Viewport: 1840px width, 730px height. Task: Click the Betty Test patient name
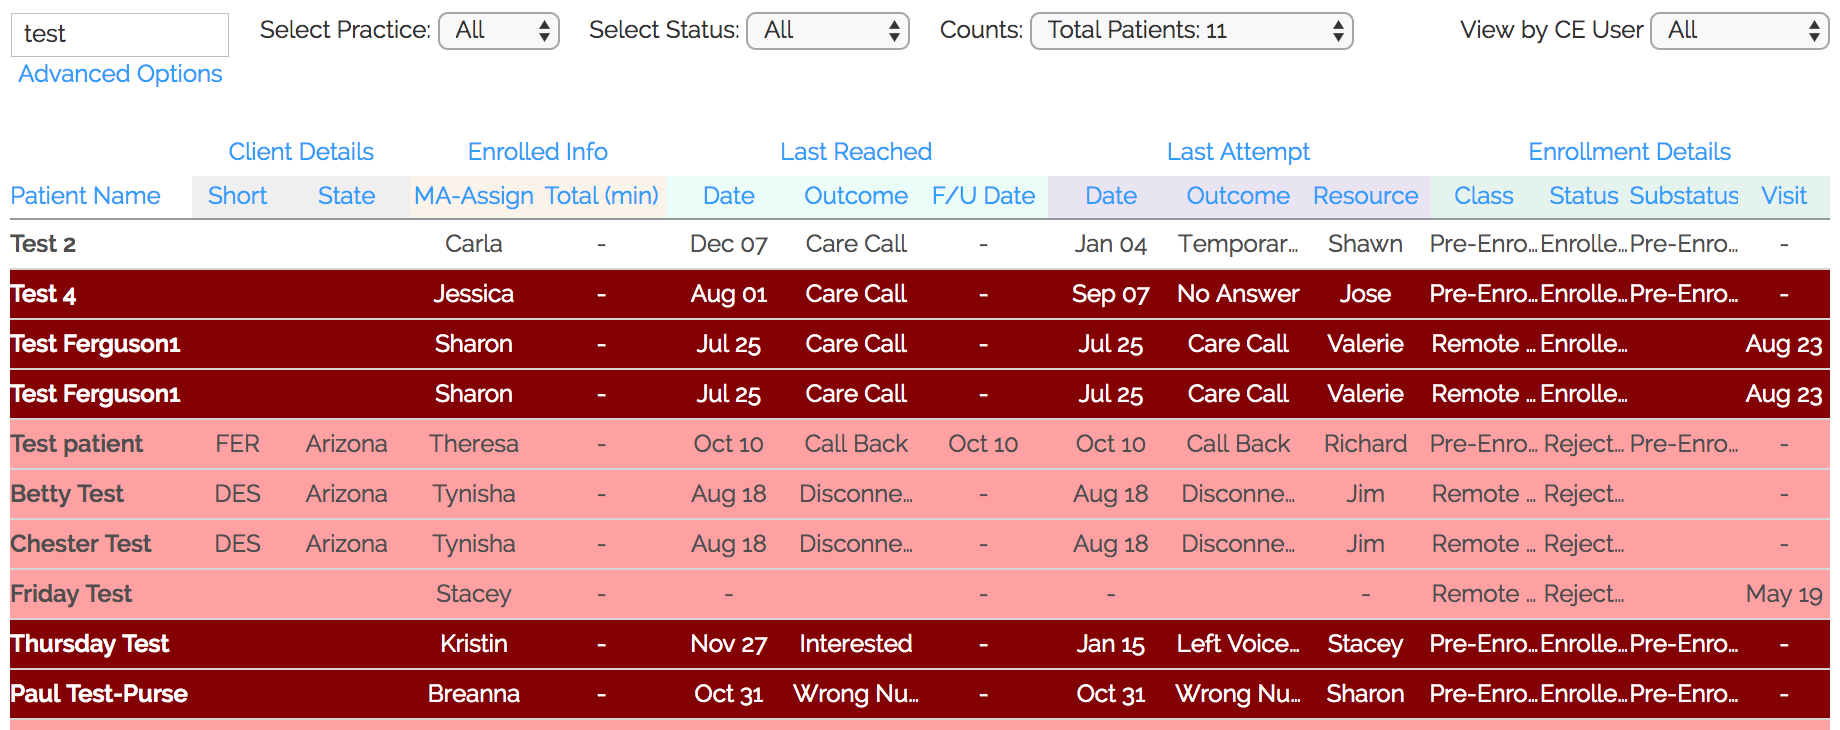point(67,494)
